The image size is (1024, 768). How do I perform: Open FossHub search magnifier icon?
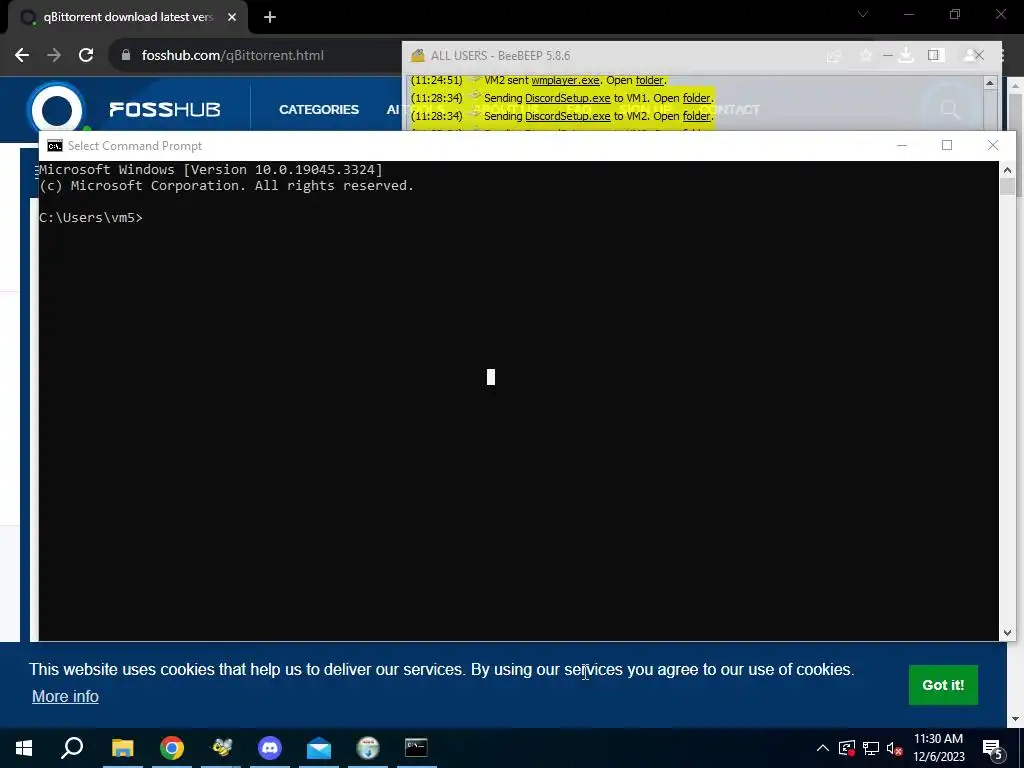pos(950,109)
